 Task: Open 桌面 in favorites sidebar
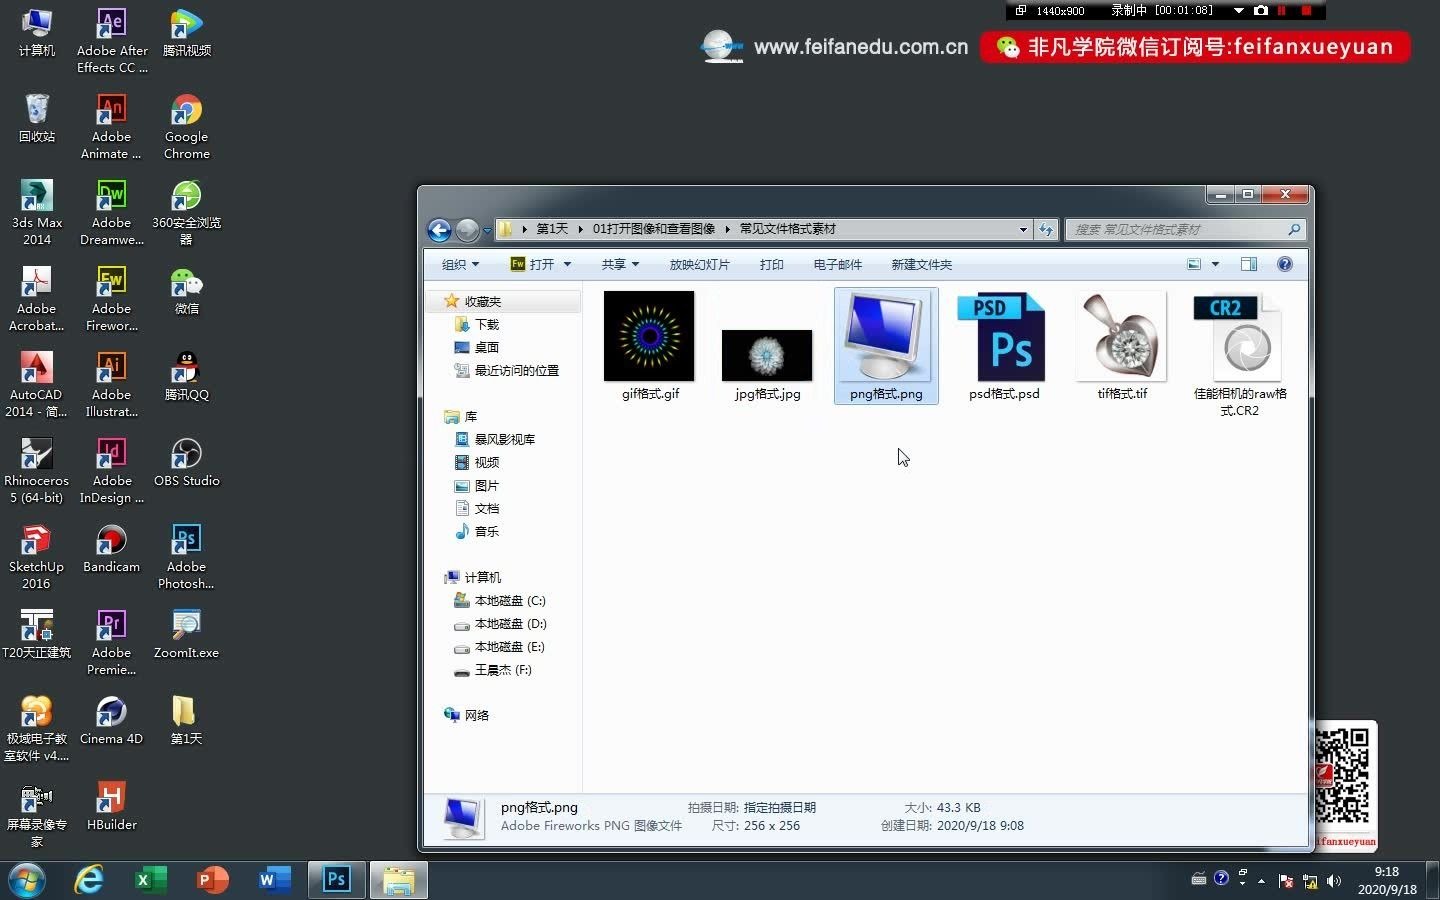(x=486, y=347)
